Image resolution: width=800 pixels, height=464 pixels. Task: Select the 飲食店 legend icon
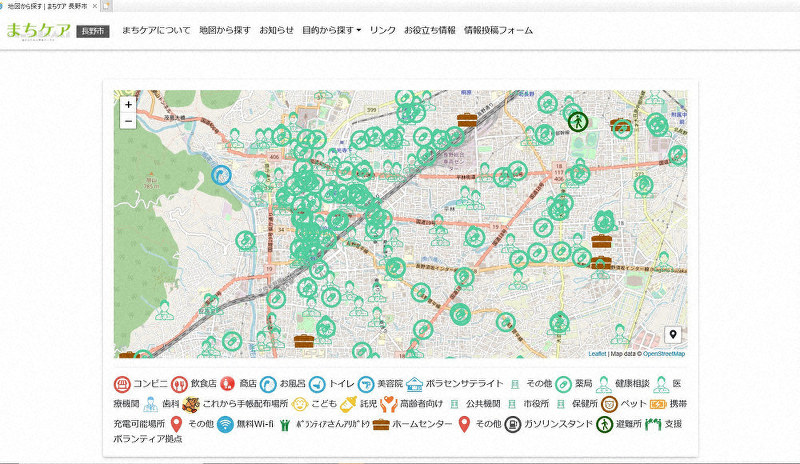[x=180, y=383]
